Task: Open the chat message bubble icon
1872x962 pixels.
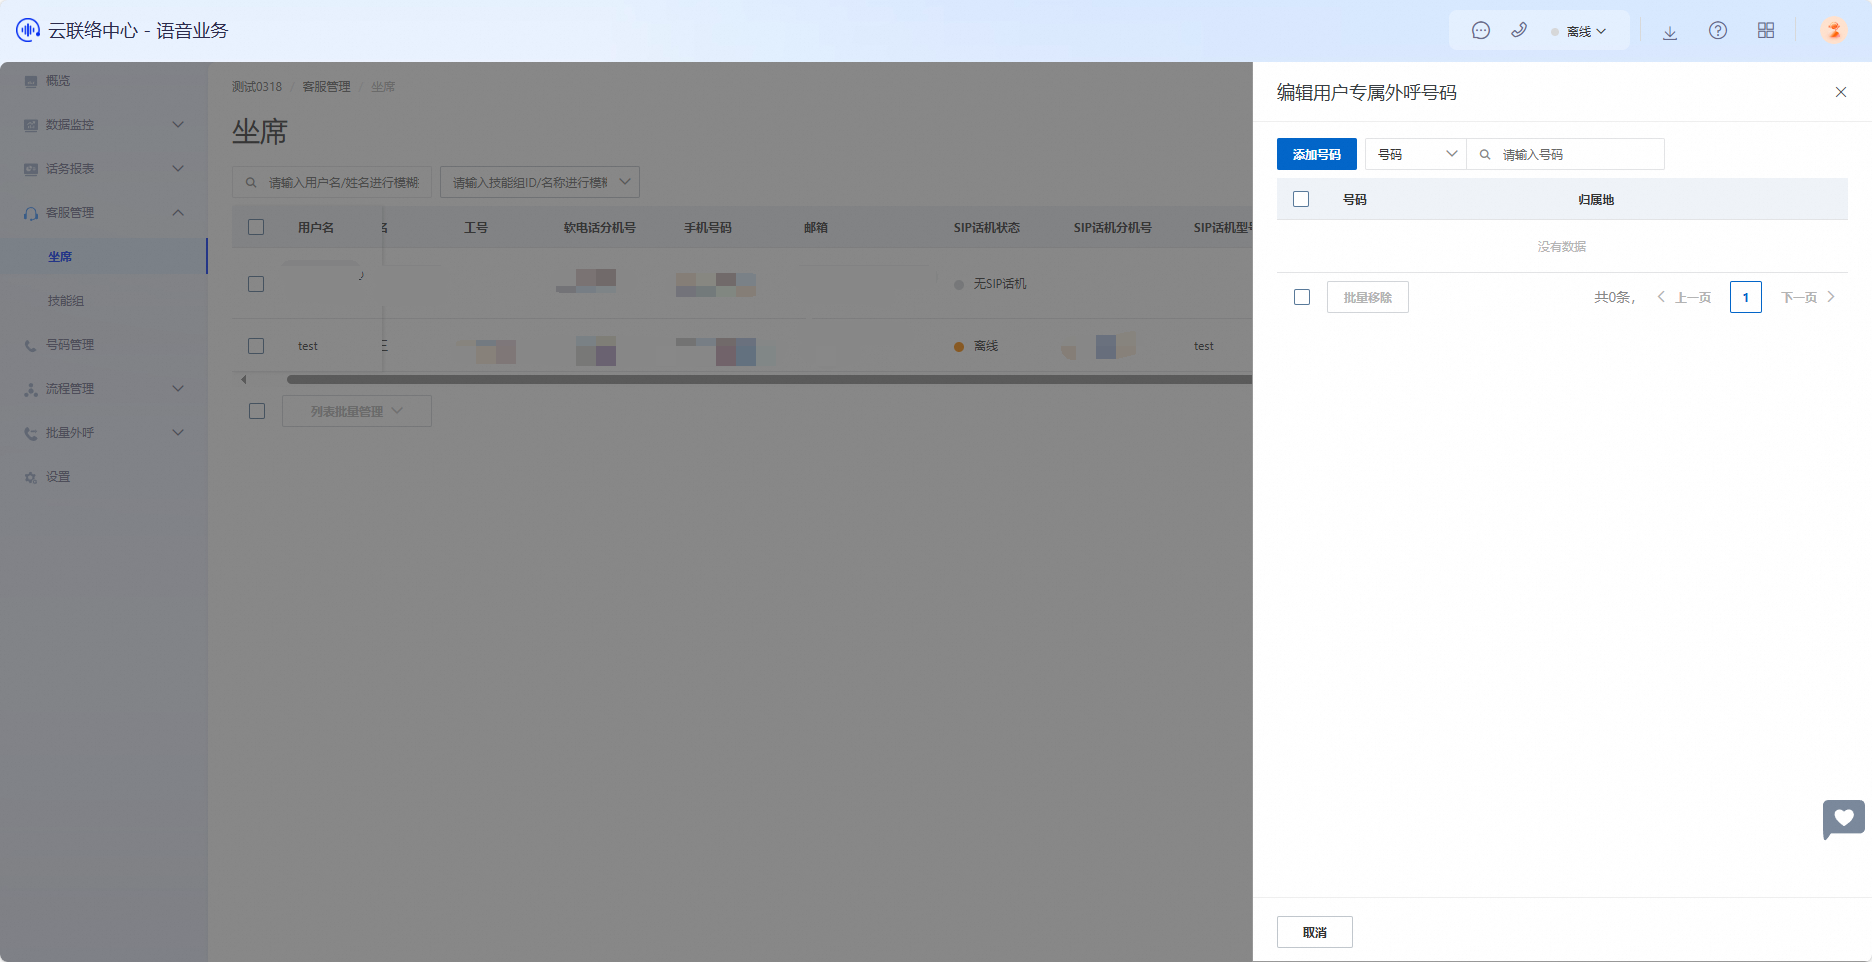Action: [x=1481, y=31]
